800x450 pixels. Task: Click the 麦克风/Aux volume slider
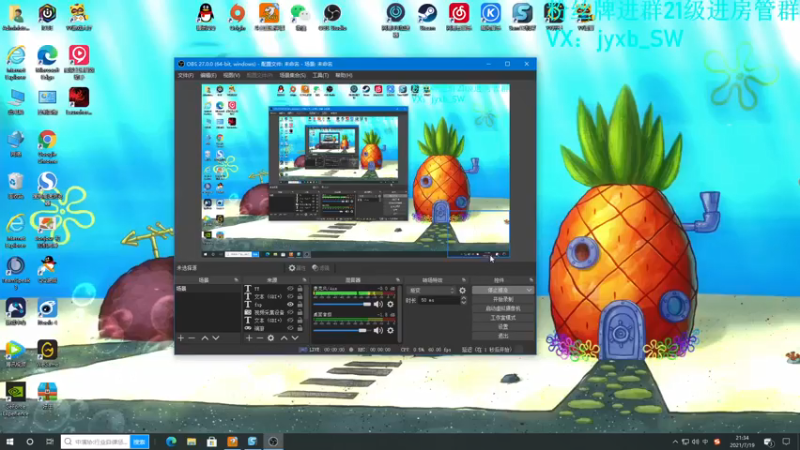pos(342,305)
